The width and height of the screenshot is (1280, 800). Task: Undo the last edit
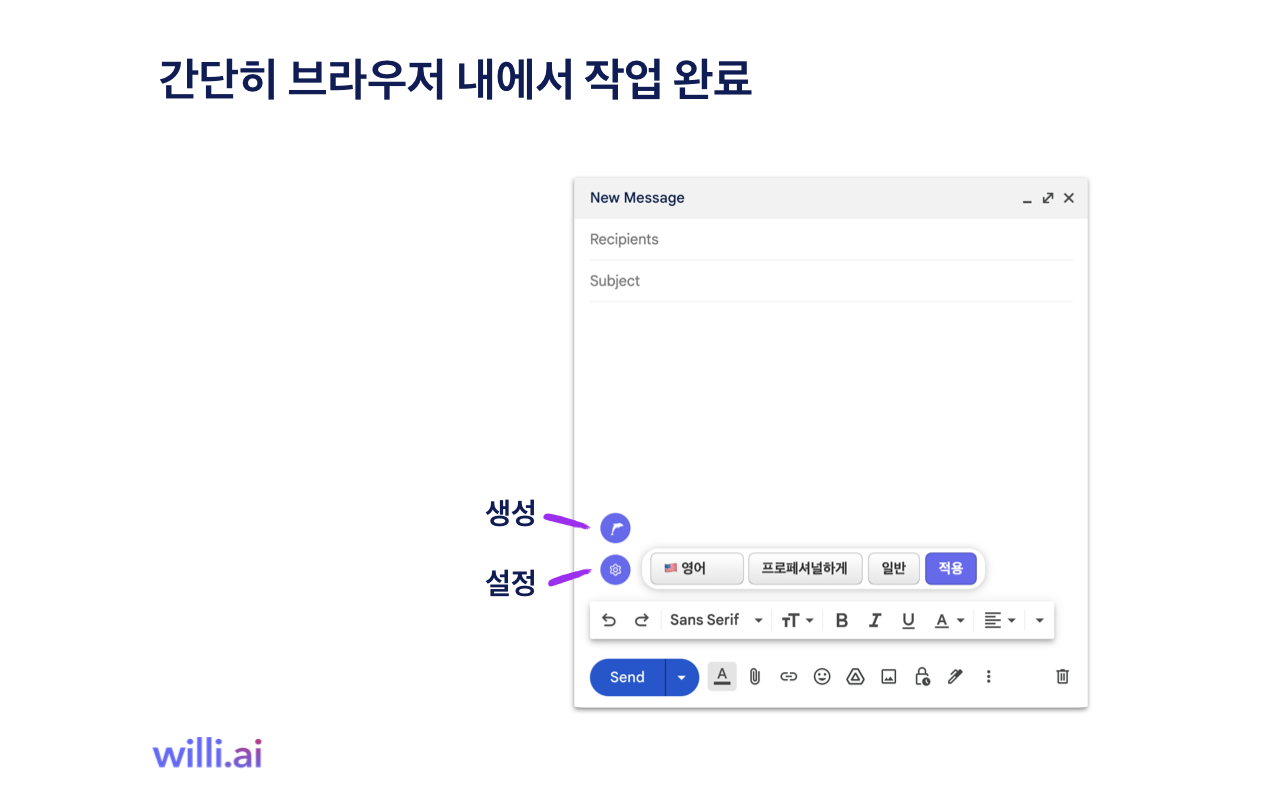(609, 620)
